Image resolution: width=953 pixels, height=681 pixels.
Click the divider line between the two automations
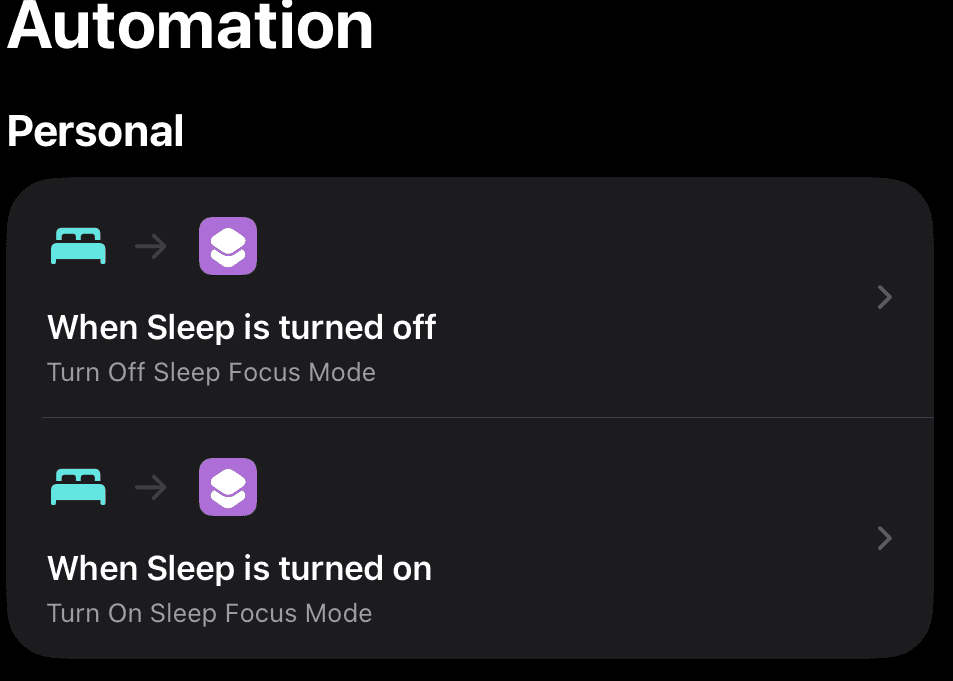[x=488, y=418]
